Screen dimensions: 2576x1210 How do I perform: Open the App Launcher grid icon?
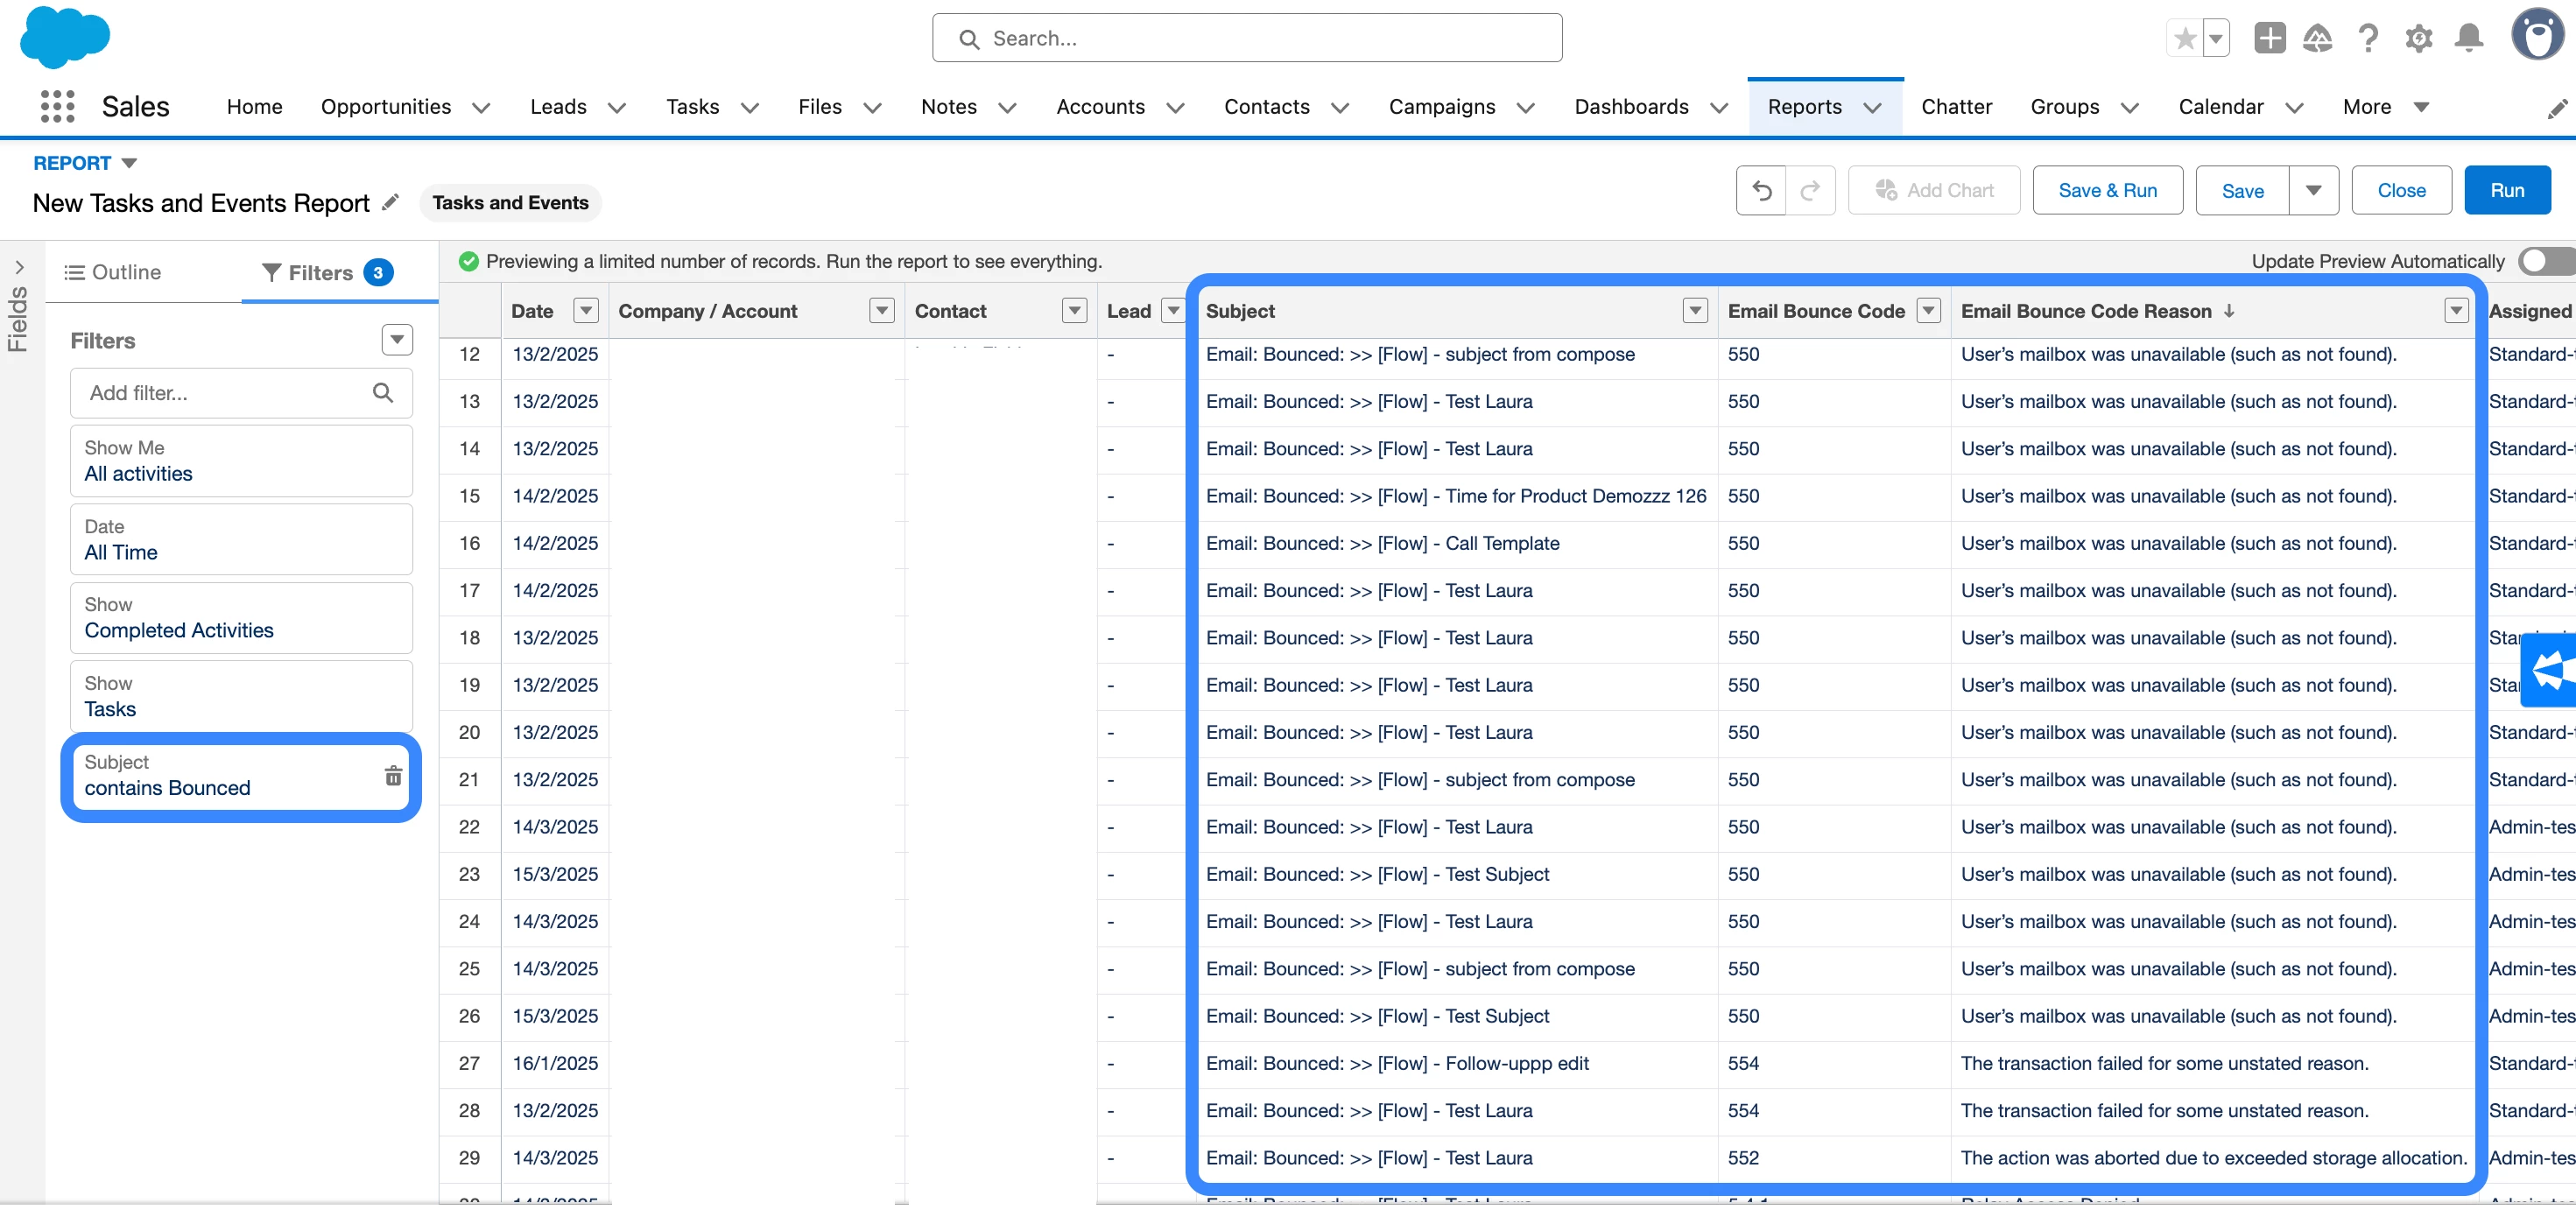point(57,107)
